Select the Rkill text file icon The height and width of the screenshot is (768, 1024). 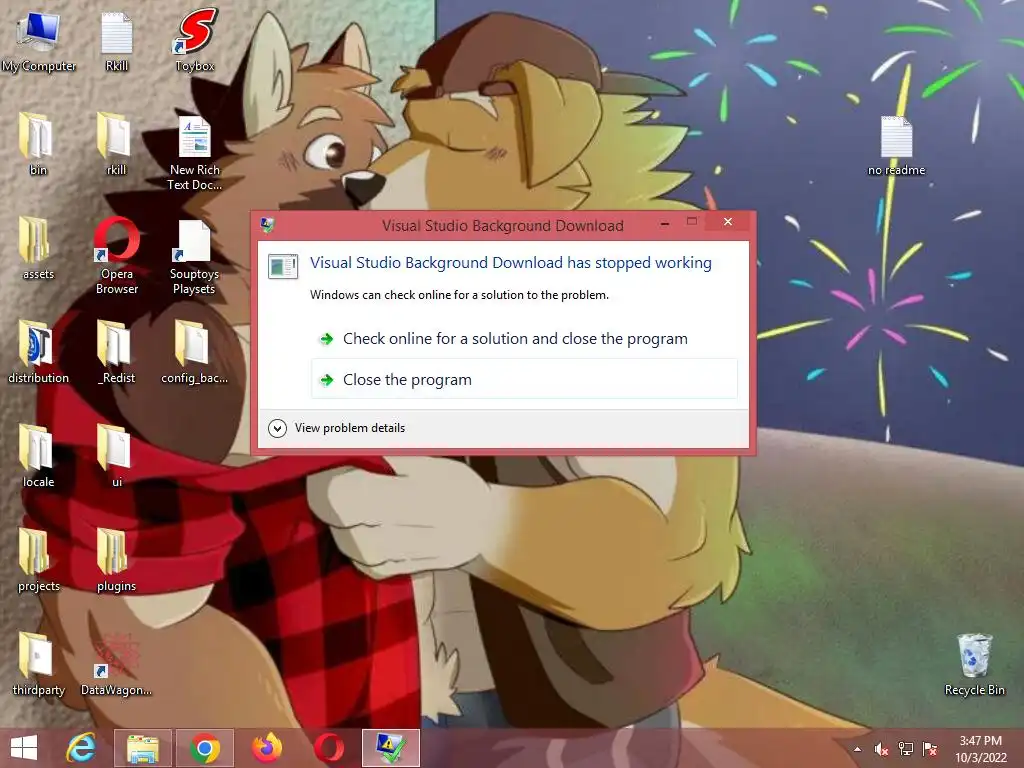pos(117,40)
